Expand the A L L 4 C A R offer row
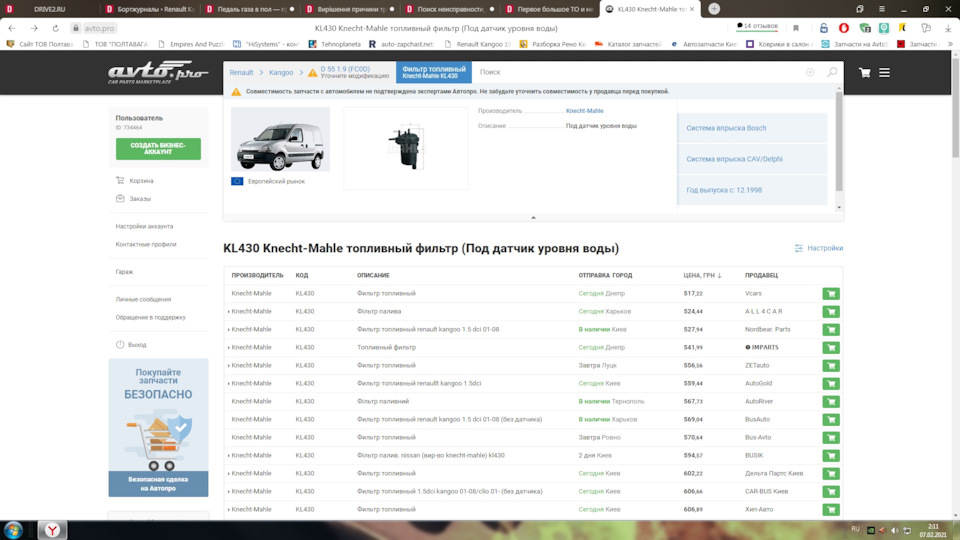The image size is (960, 540). click(229, 312)
